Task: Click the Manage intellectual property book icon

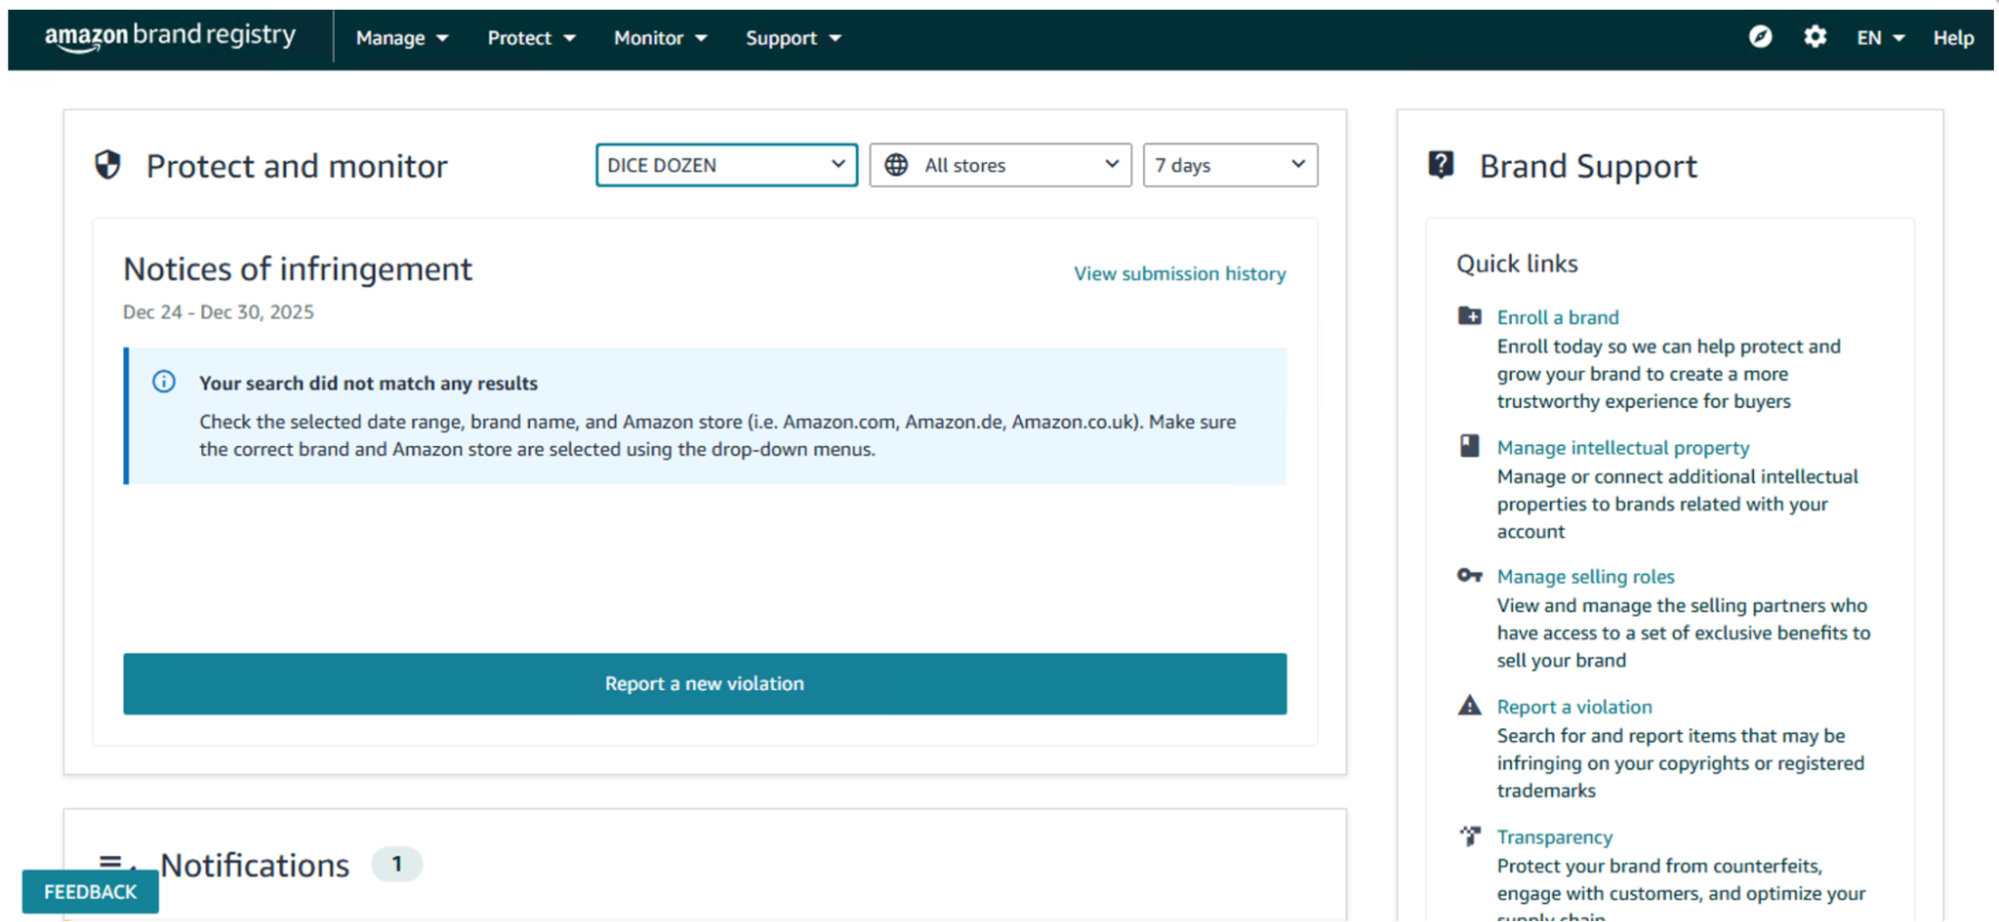Action: pyautogui.click(x=1469, y=446)
